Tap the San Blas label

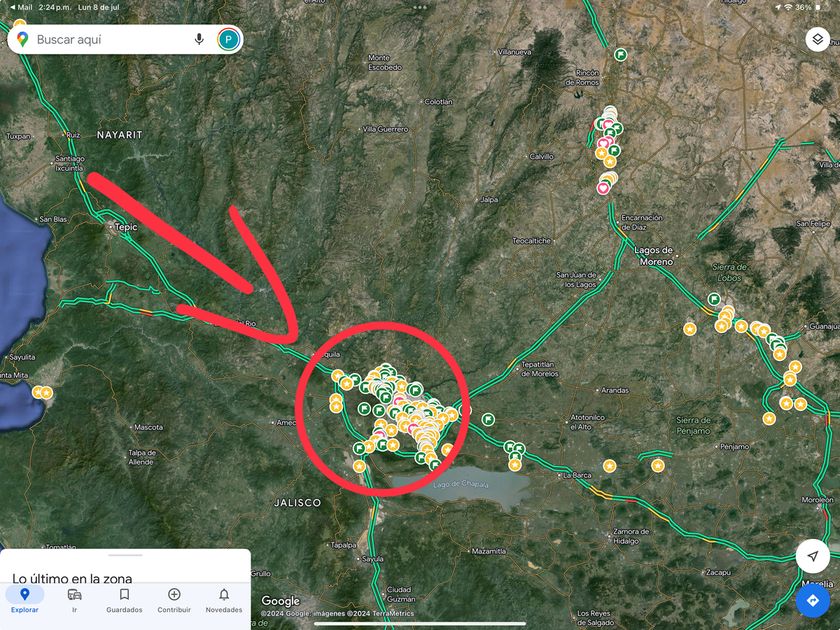click(53, 219)
